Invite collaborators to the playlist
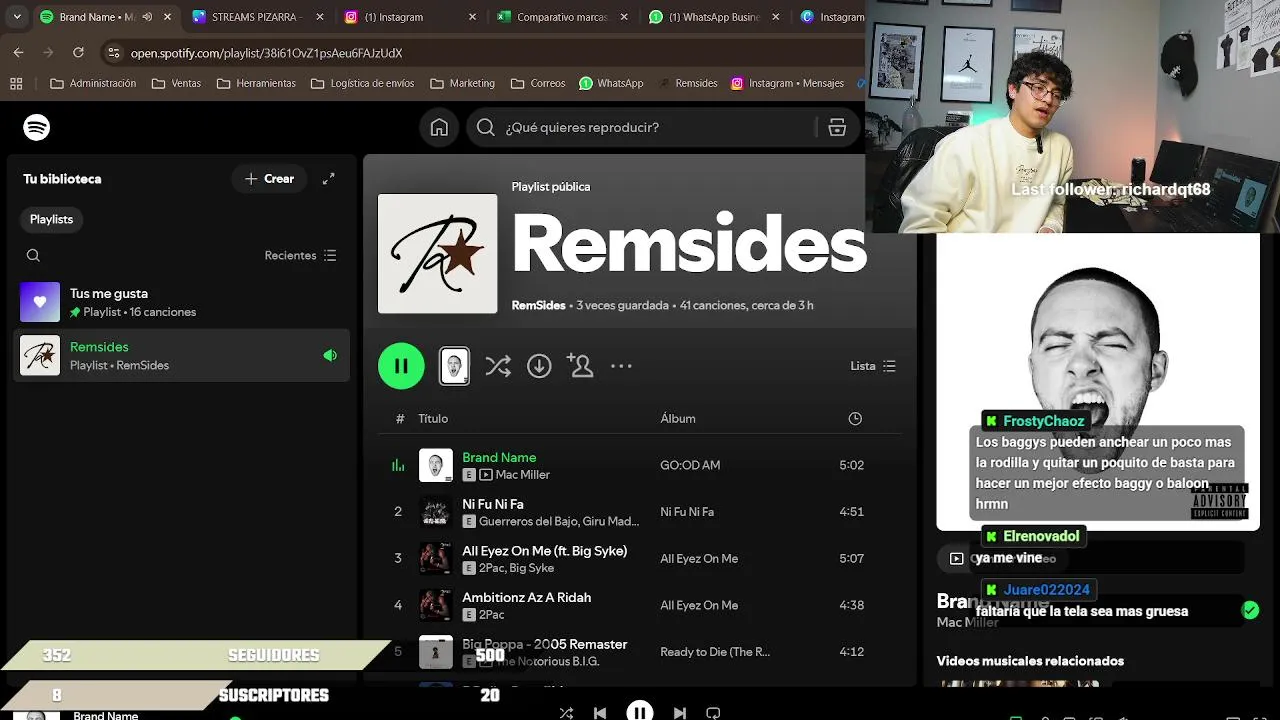 [x=580, y=366]
